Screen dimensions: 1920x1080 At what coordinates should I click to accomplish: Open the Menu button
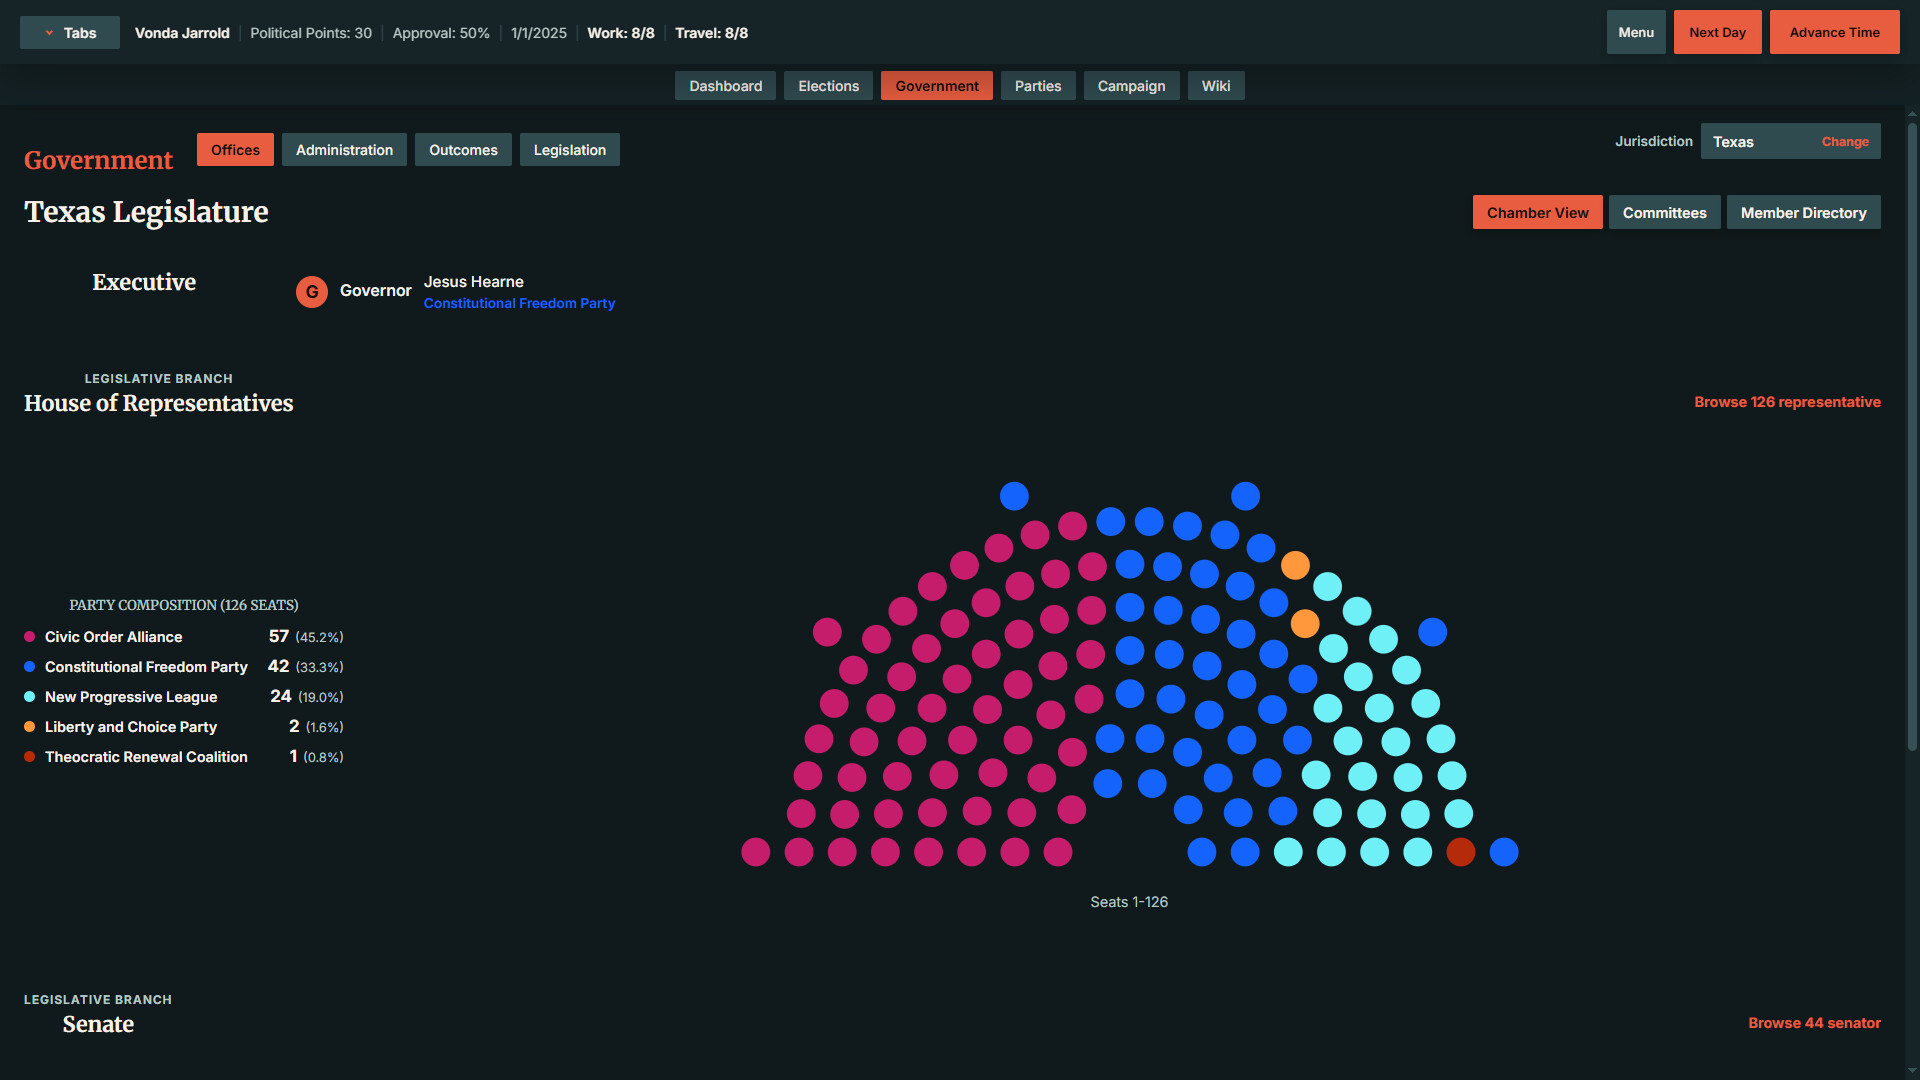pos(1636,32)
